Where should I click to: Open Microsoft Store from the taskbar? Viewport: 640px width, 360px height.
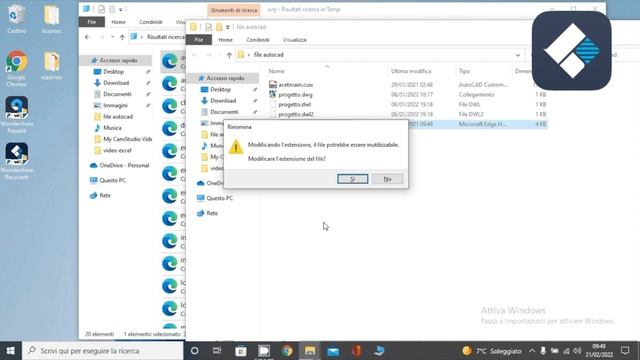tap(241, 351)
